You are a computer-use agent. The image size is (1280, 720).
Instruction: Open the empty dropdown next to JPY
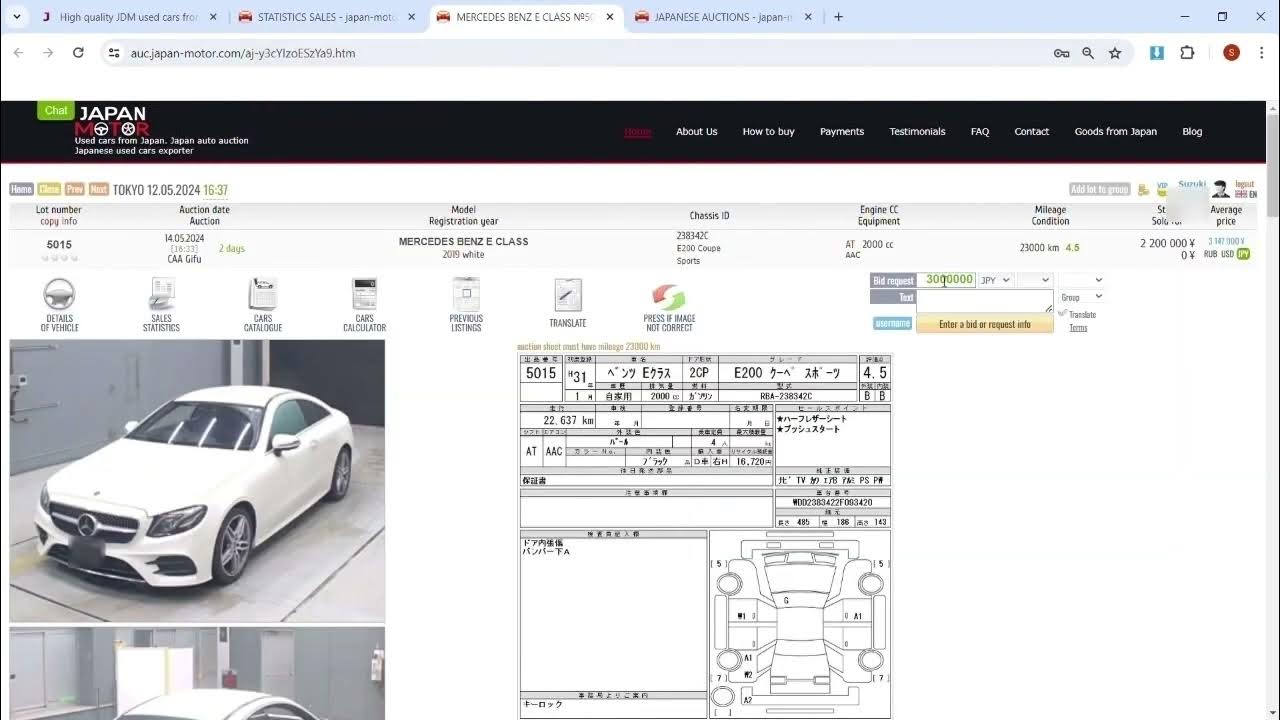tap(1034, 281)
